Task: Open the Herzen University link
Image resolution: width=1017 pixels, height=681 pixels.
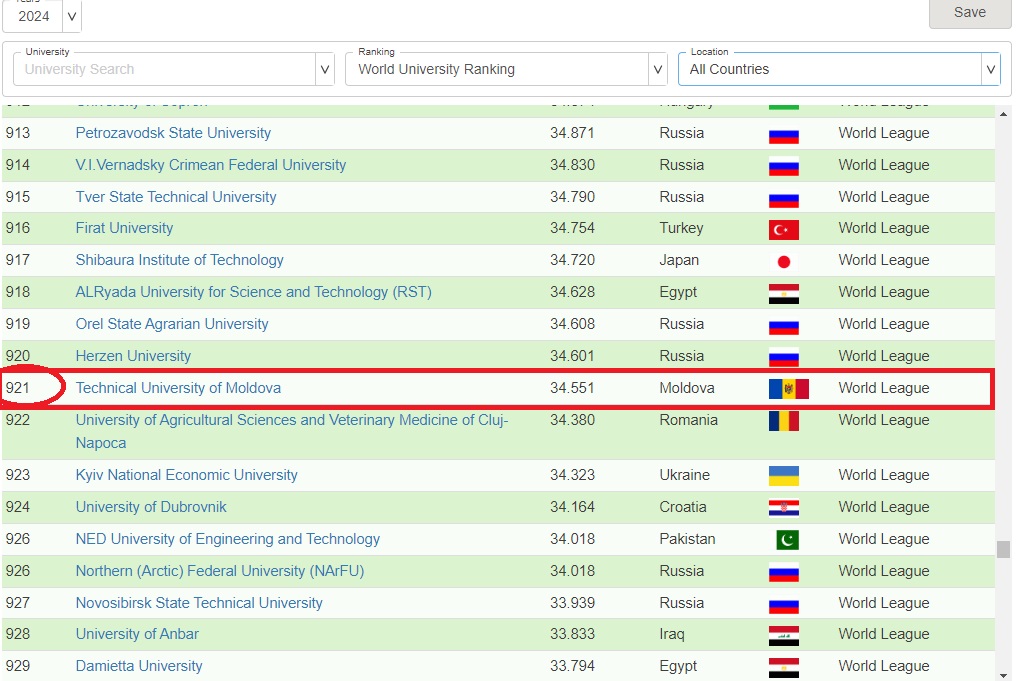Action: click(133, 356)
